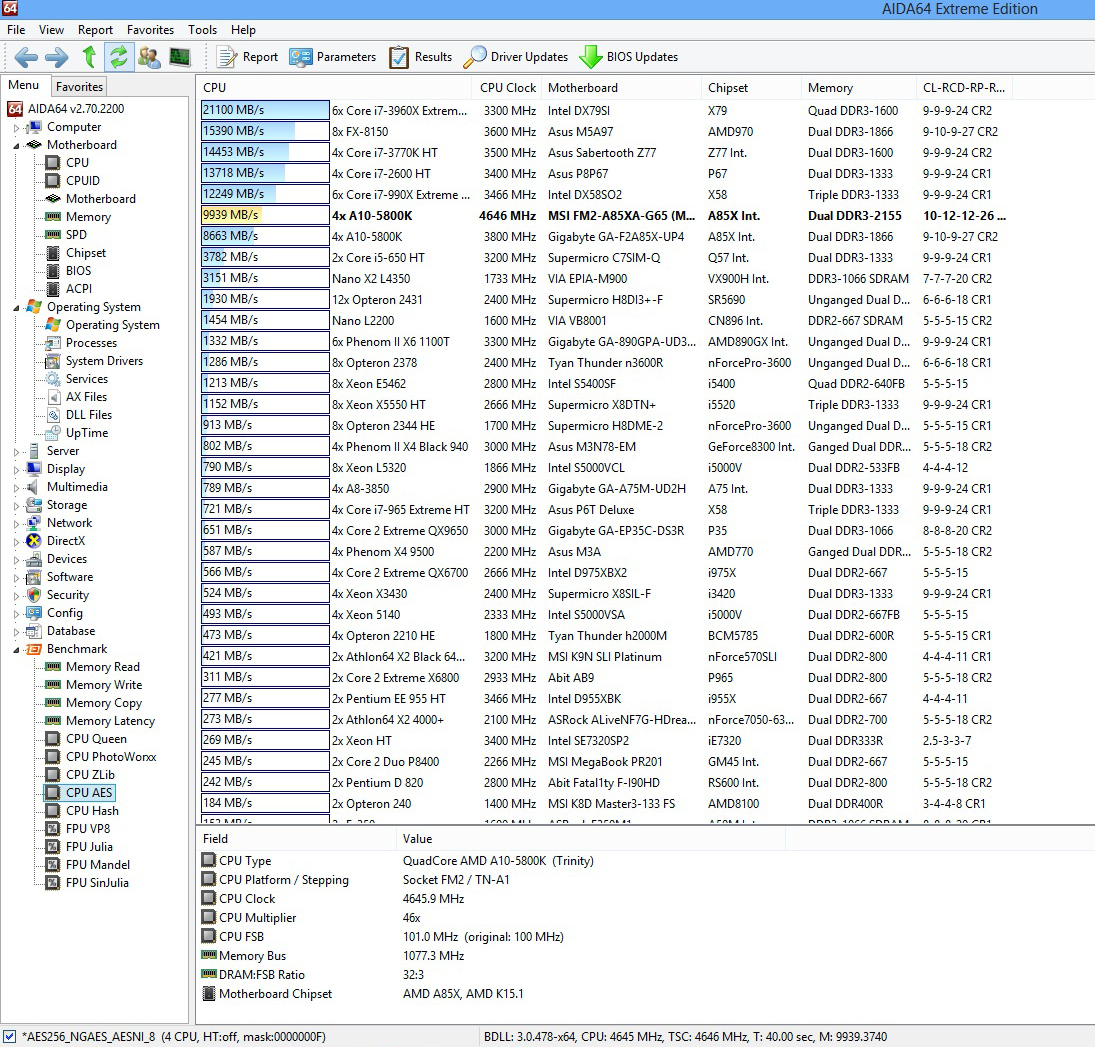Image resolution: width=1095 pixels, height=1047 pixels.
Task: Expand the Multimedia tree node
Action: (x=17, y=488)
